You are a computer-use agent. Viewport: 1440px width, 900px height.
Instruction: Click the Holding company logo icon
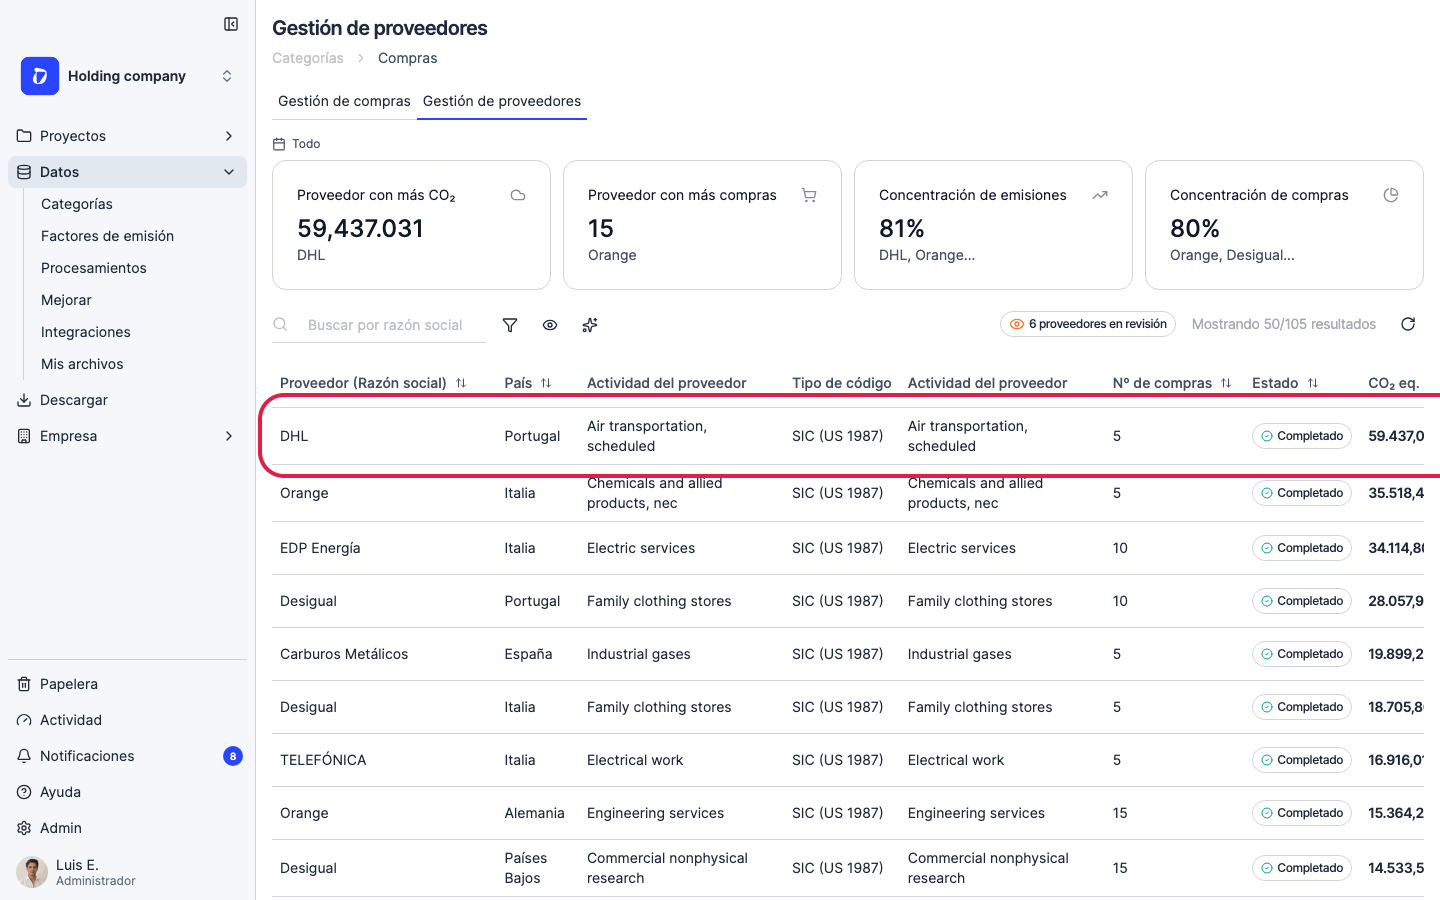tap(40, 76)
